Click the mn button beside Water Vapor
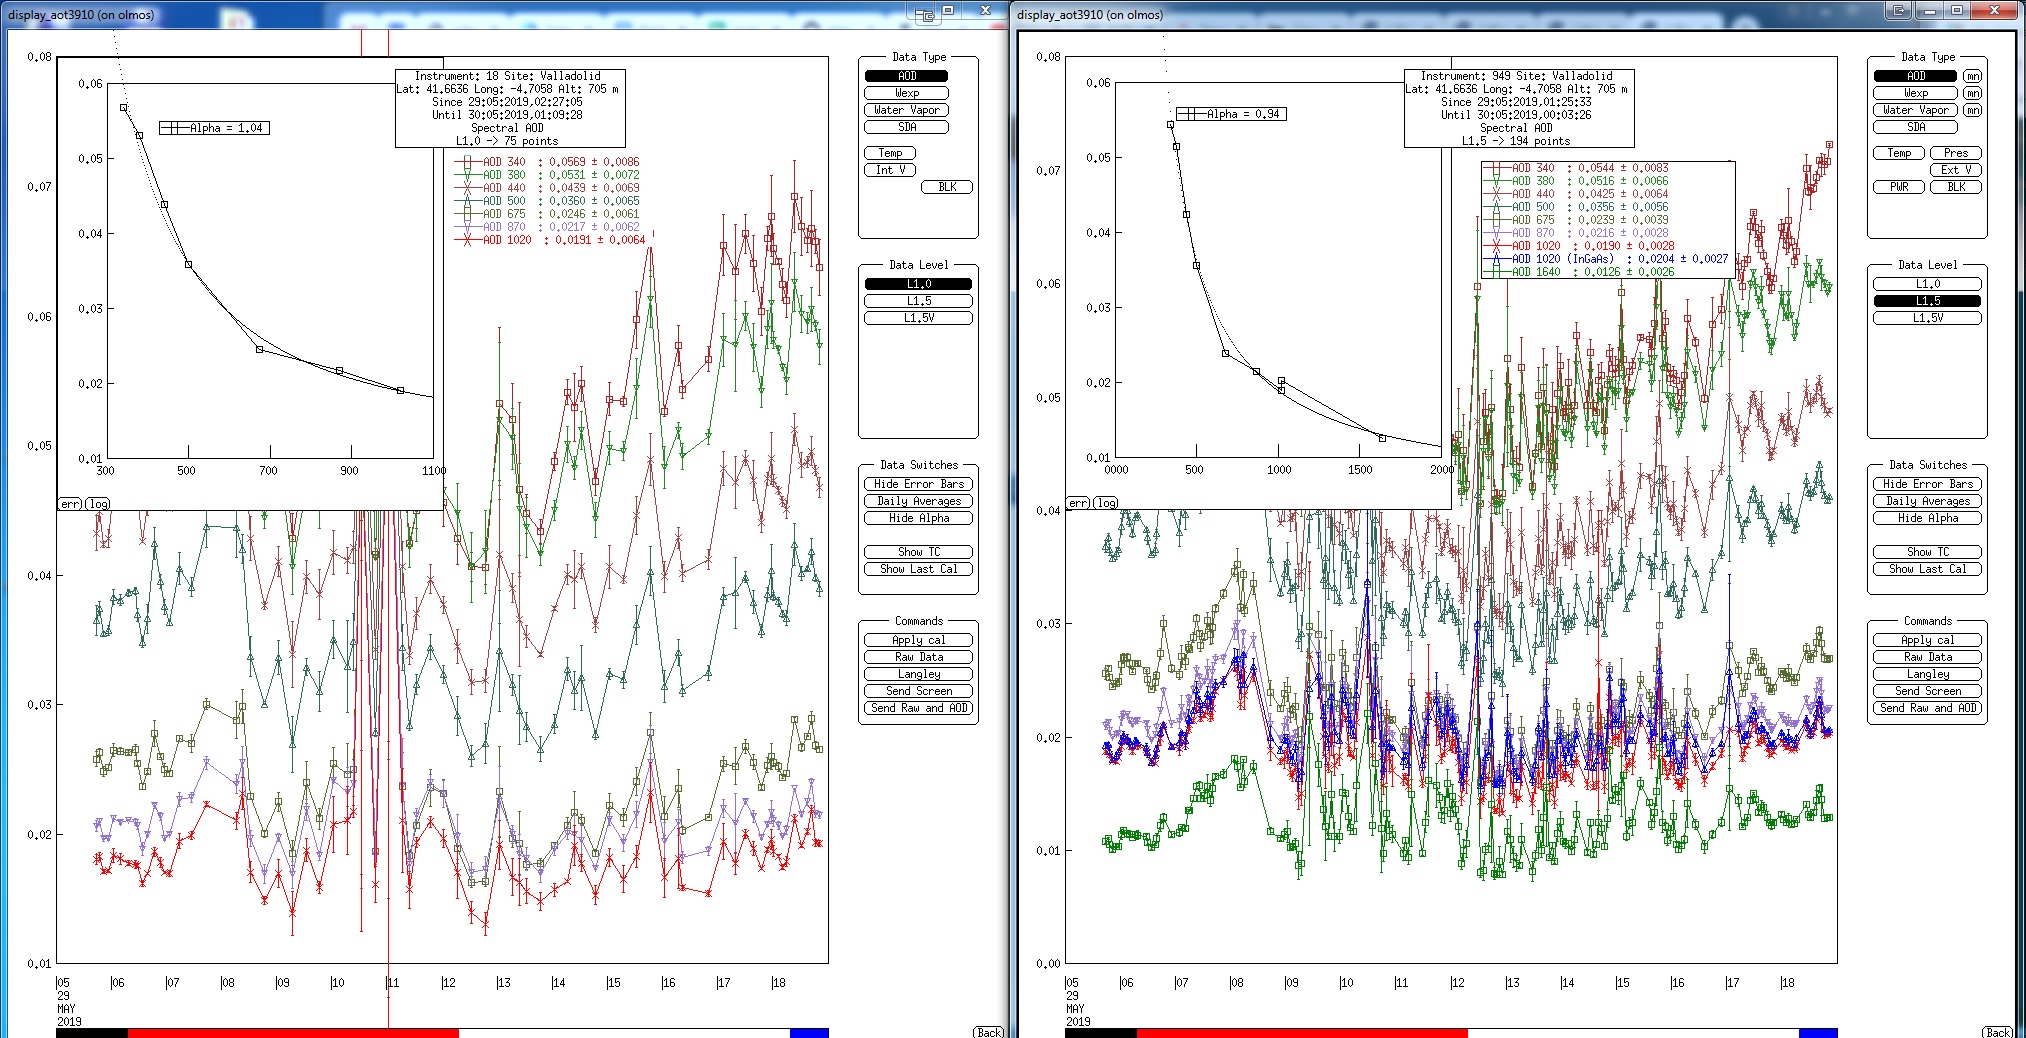2026x1038 pixels. coord(1972,110)
